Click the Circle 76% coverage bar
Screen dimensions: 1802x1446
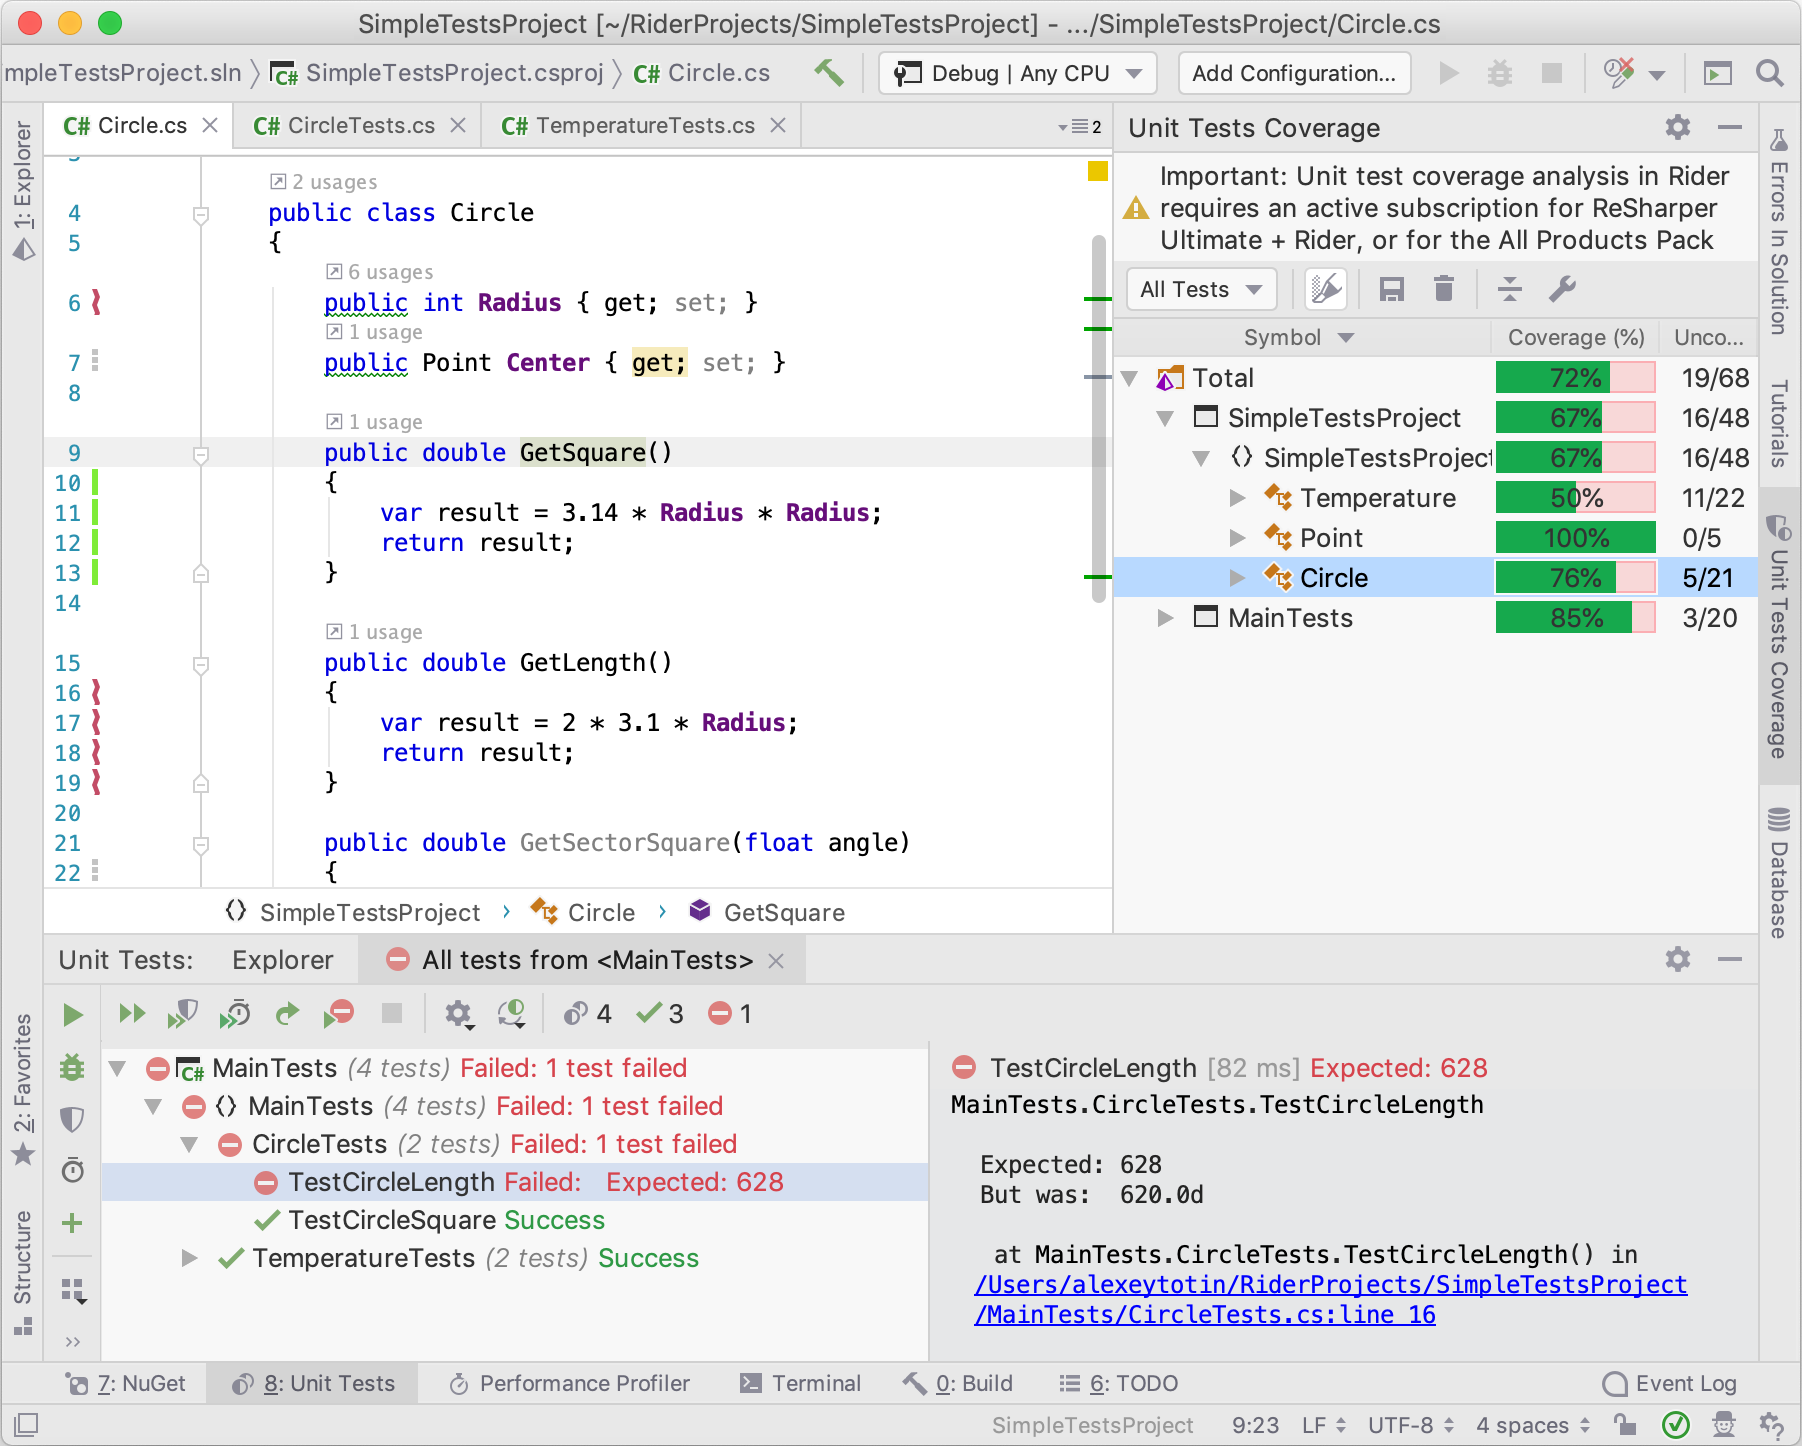pos(1575,577)
